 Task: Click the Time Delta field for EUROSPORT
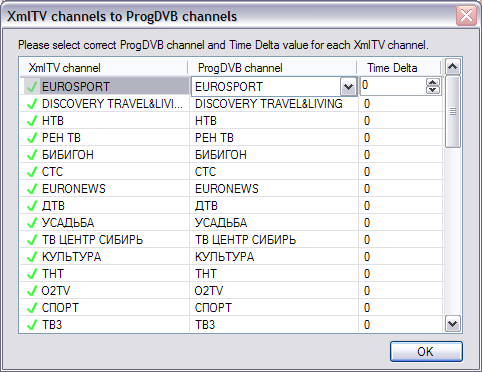(x=393, y=86)
